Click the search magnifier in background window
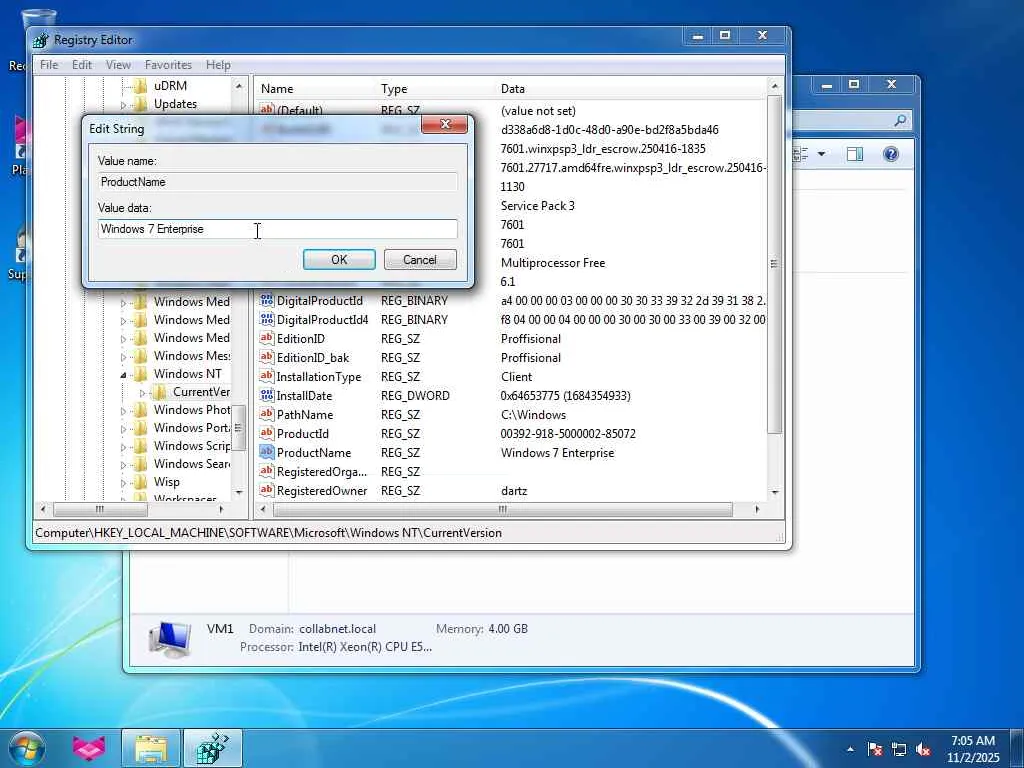The image size is (1024, 768). pos(900,120)
